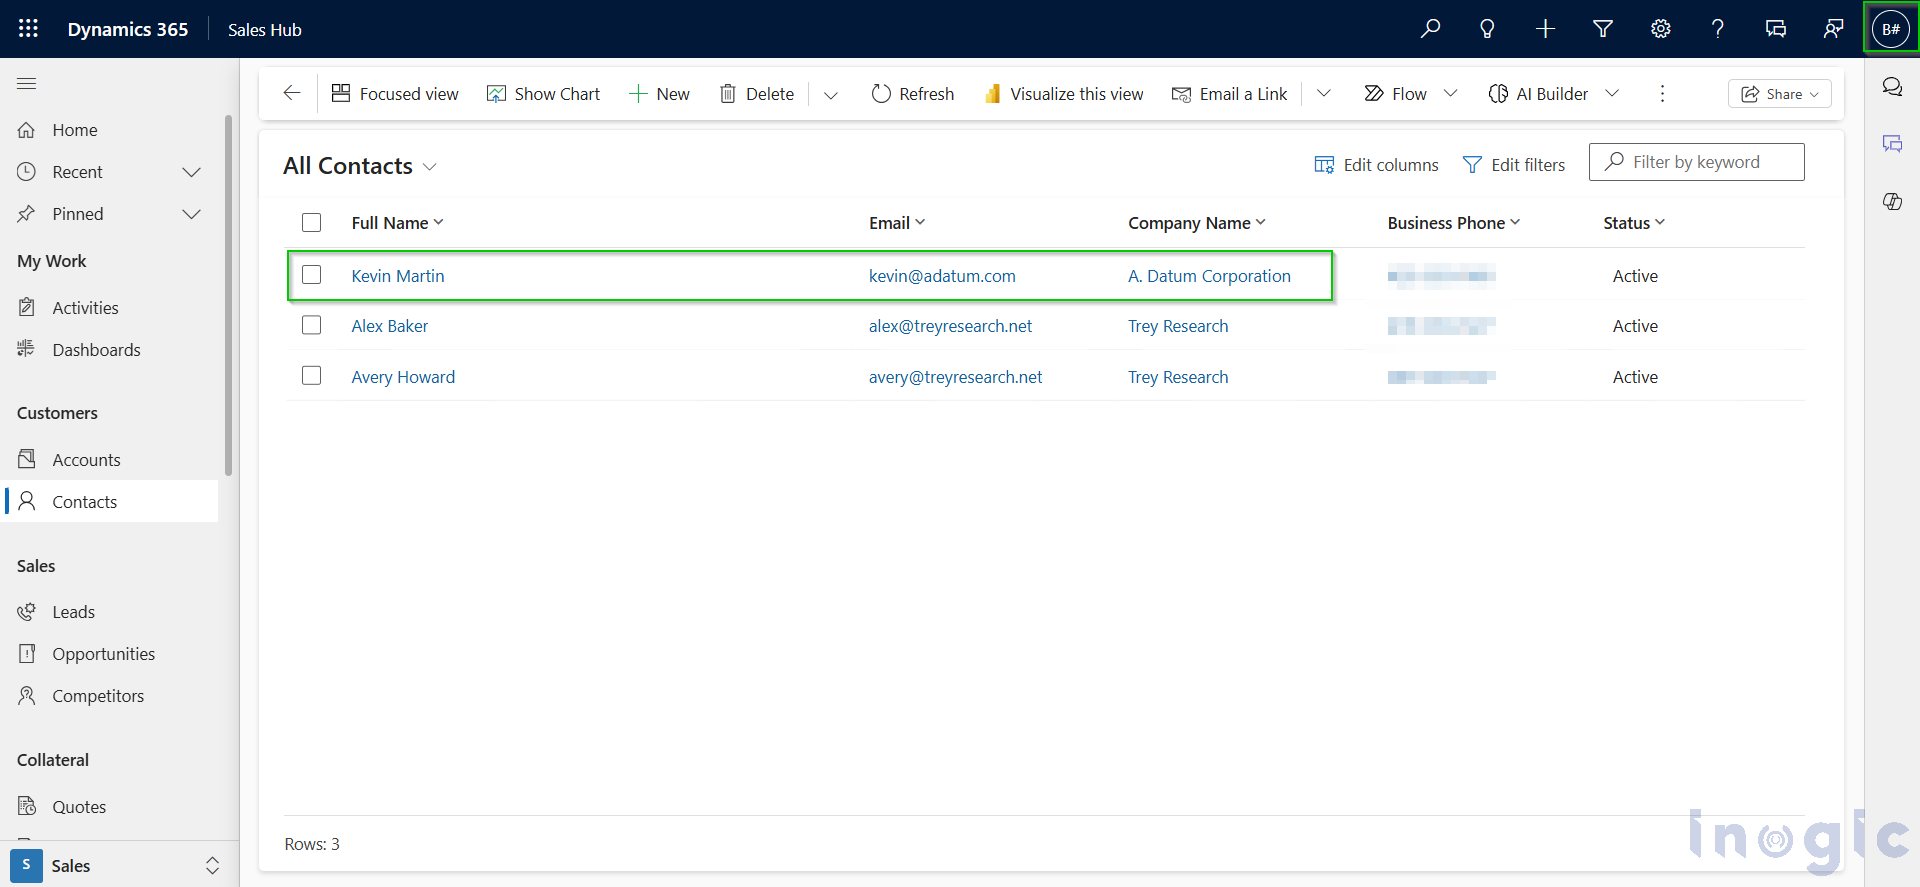Open Focused view
The width and height of the screenshot is (1920, 887).
point(395,93)
